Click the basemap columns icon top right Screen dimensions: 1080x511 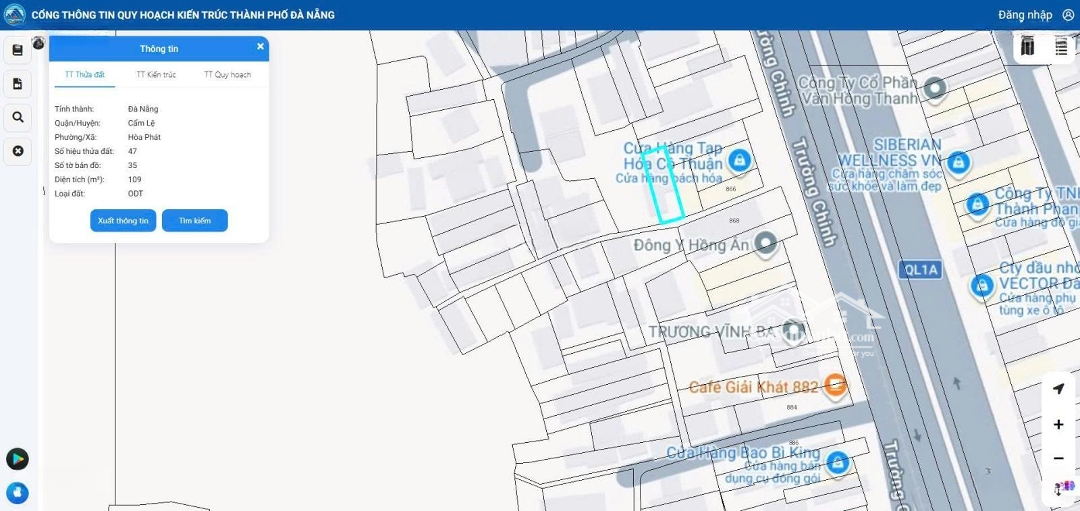pos(1028,47)
